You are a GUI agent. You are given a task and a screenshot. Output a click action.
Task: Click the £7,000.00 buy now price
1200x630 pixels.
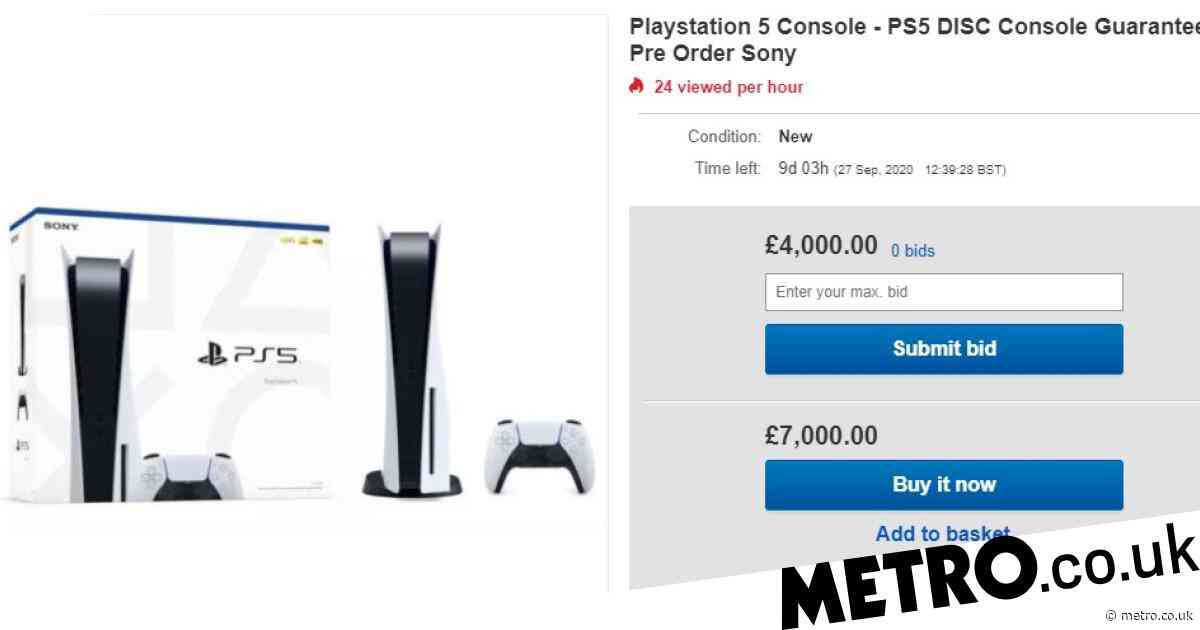pos(821,436)
